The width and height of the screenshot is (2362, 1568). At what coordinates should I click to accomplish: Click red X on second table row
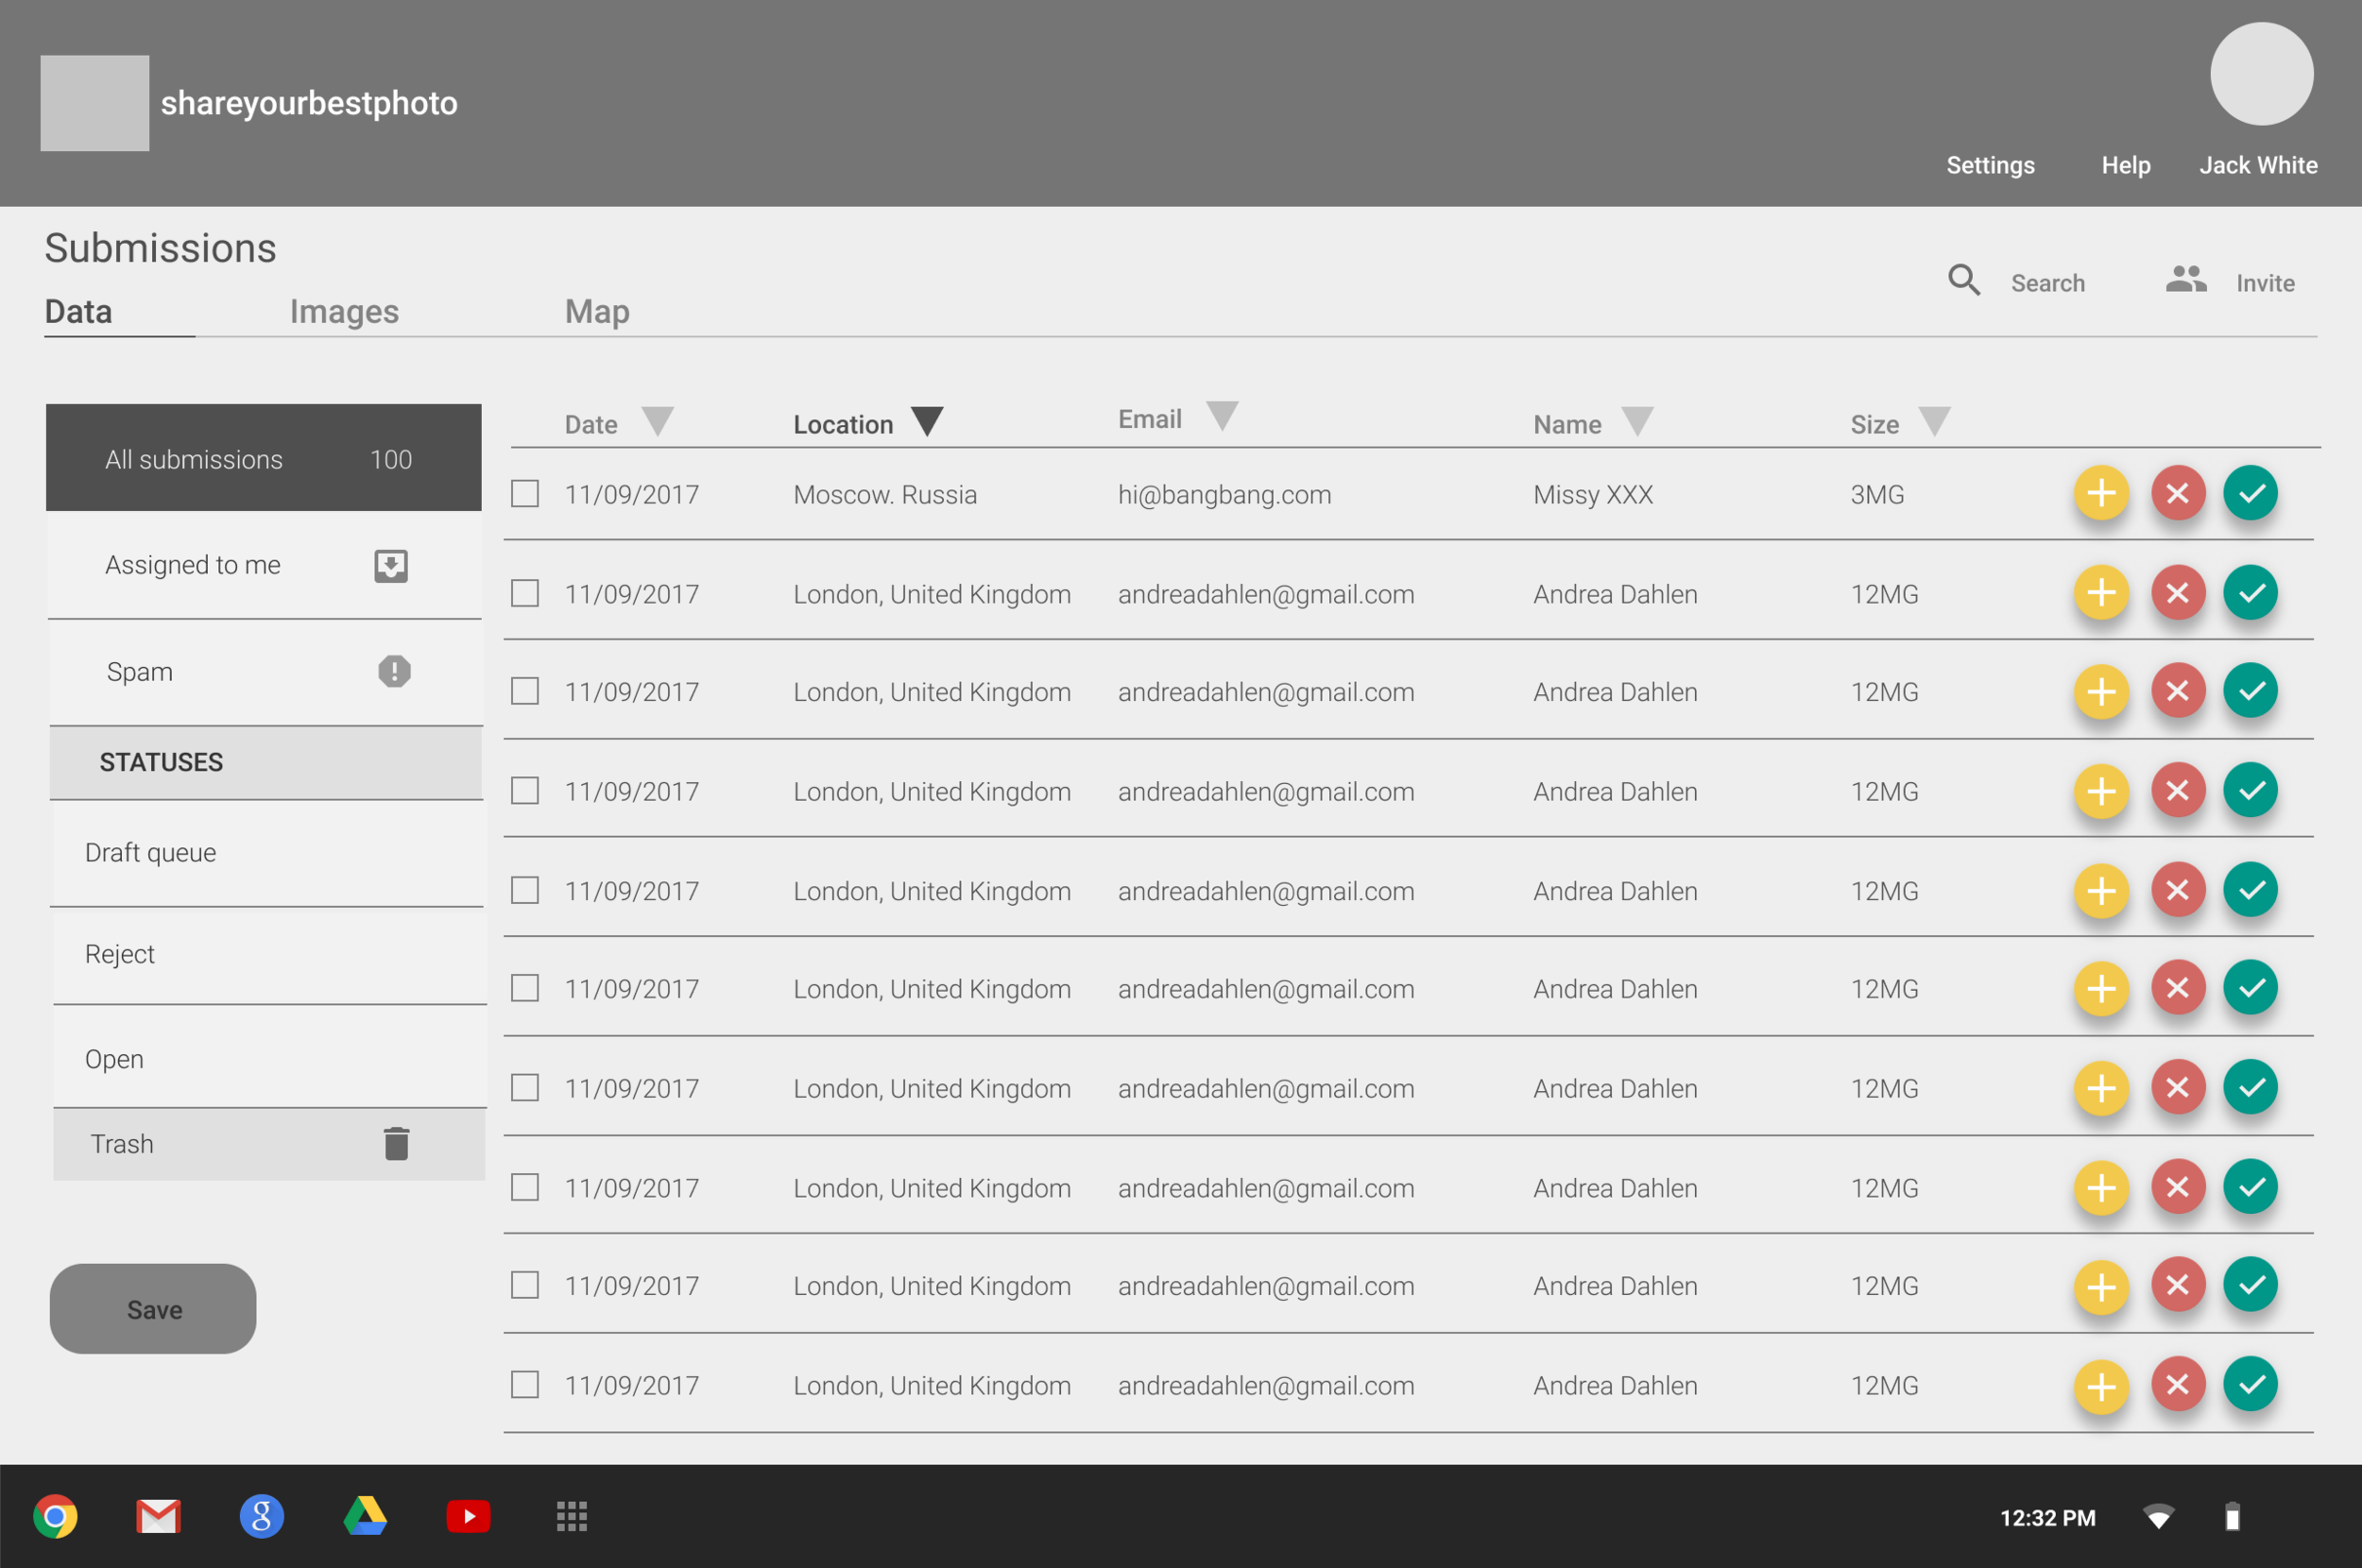pyautogui.click(x=2178, y=592)
